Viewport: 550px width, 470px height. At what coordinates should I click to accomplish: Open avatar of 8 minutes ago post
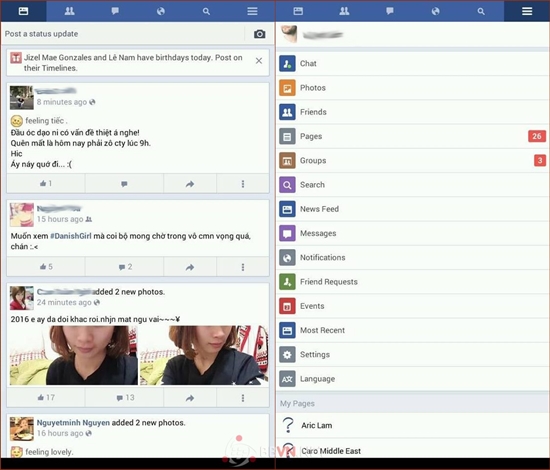coord(22,98)
